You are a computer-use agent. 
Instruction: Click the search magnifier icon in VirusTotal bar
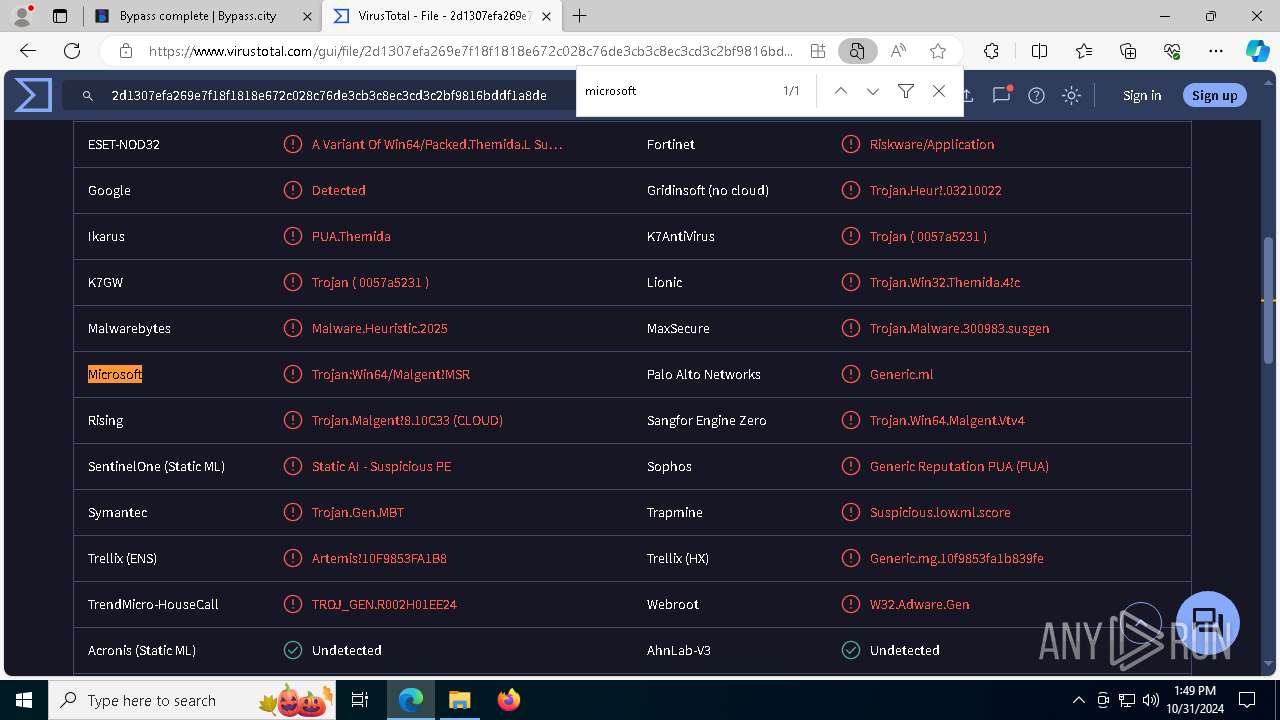click(88, 95)
